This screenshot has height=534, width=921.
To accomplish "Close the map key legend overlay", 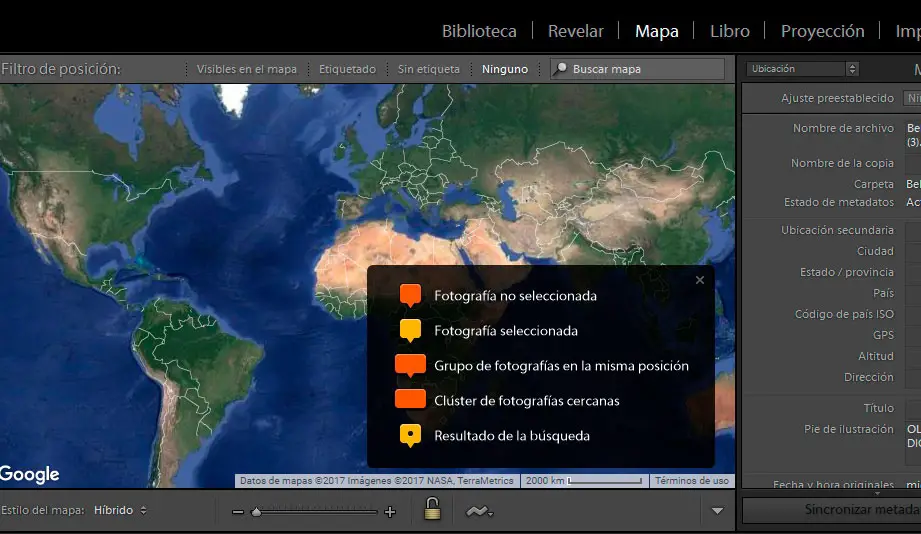I will pyautogui.click(x=700, y=280).
